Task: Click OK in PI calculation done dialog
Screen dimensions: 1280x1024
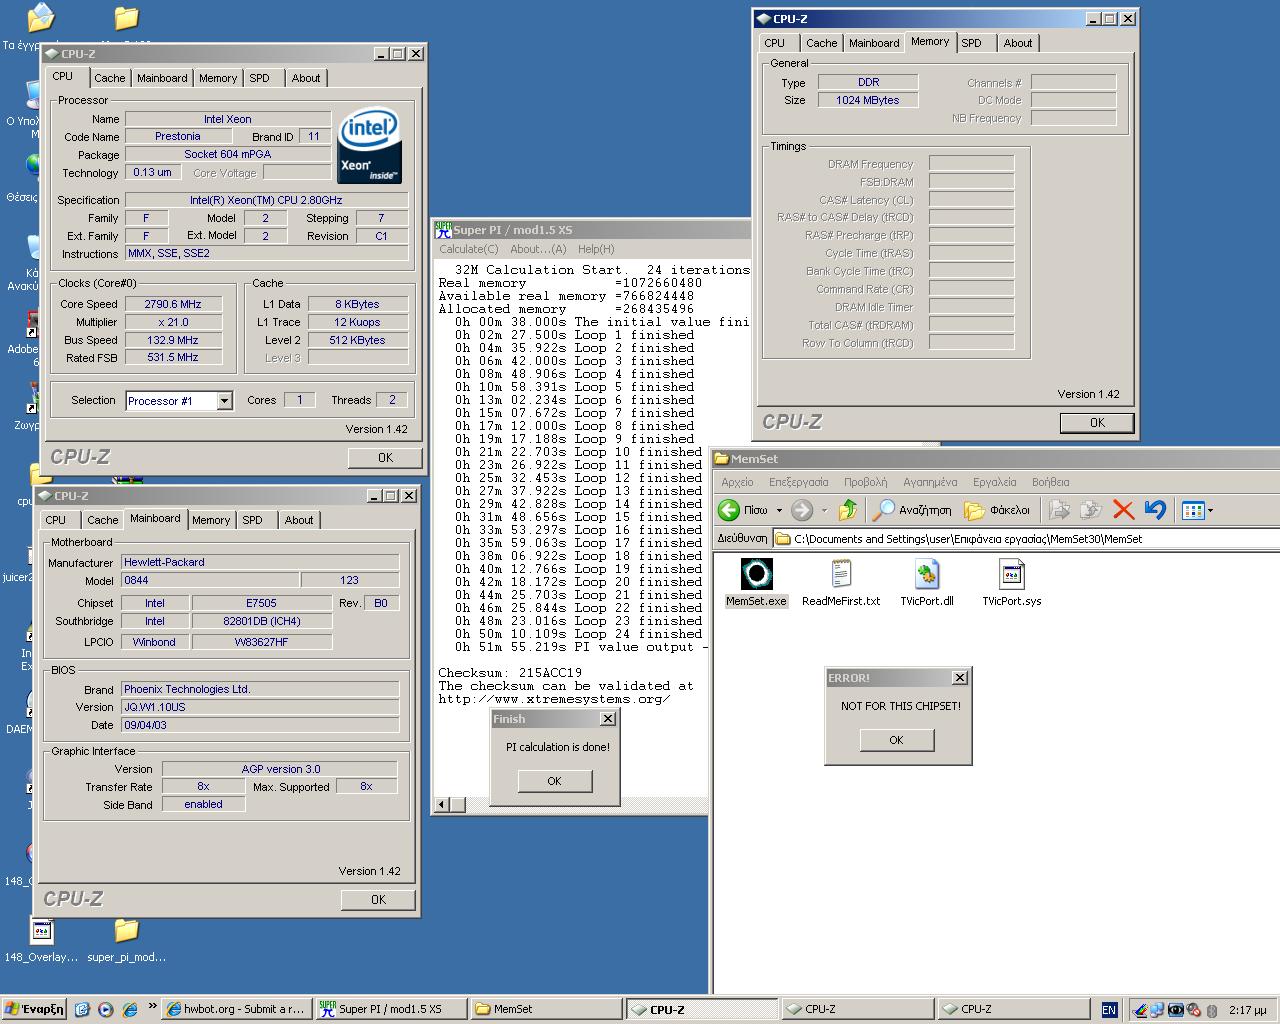Action: (554, 781)
